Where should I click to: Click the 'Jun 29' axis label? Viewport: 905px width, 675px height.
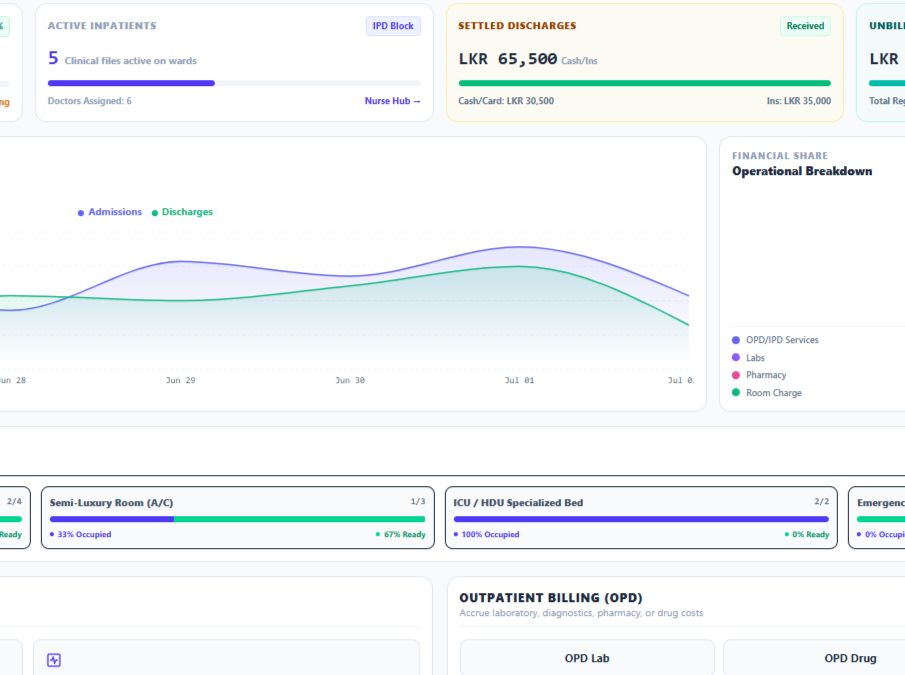coord(181,380)
